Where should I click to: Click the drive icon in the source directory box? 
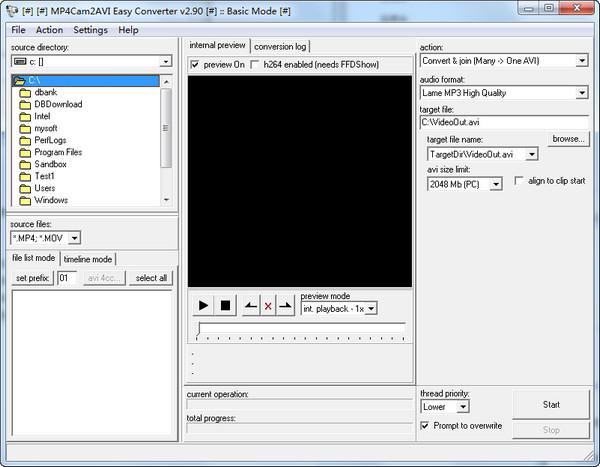(x=20, y=61)
